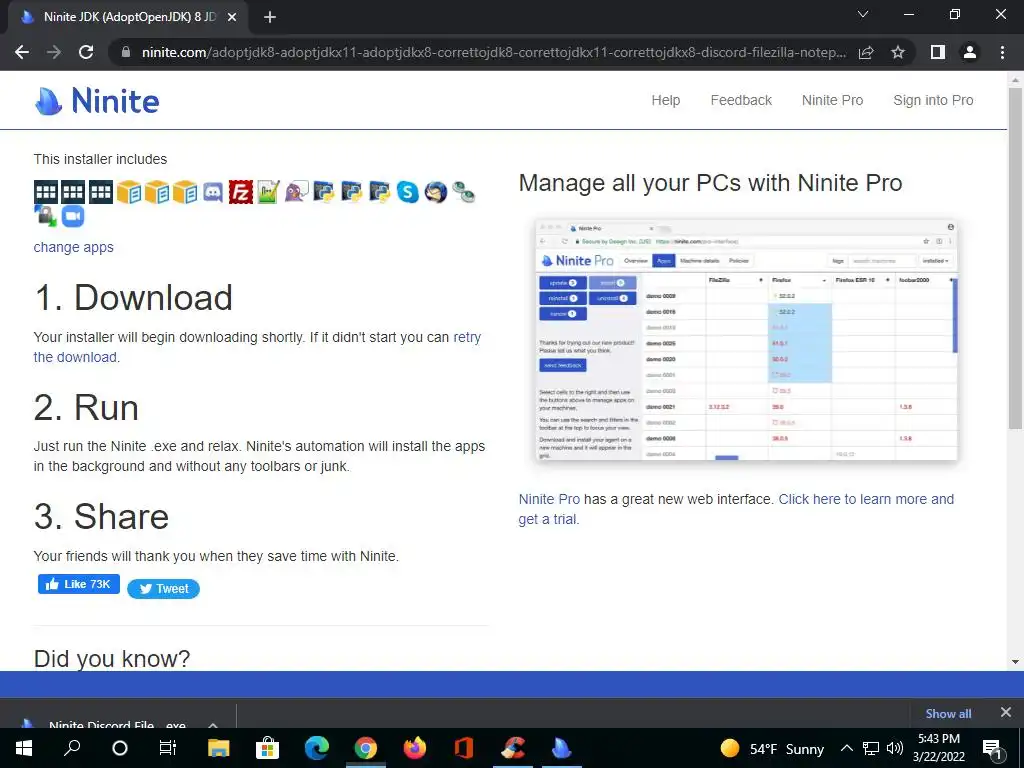The image size is (1024, 768).
Task: Expand the downloaded Ninite exe options chevron
Action: [x=213, y=725]
